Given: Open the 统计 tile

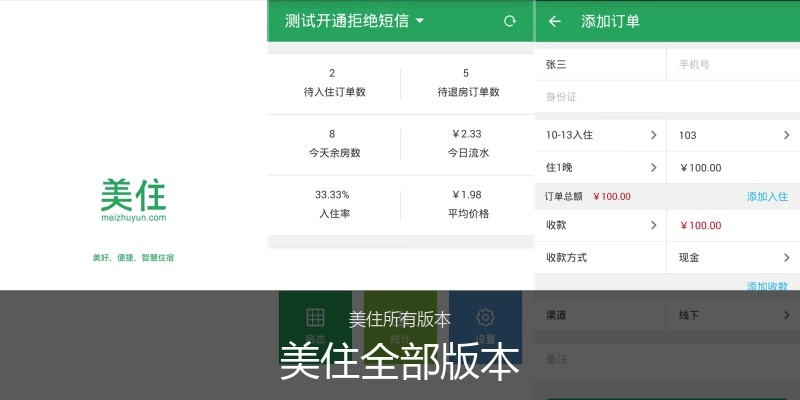Looking at the screenshot, I should point(401,327).
